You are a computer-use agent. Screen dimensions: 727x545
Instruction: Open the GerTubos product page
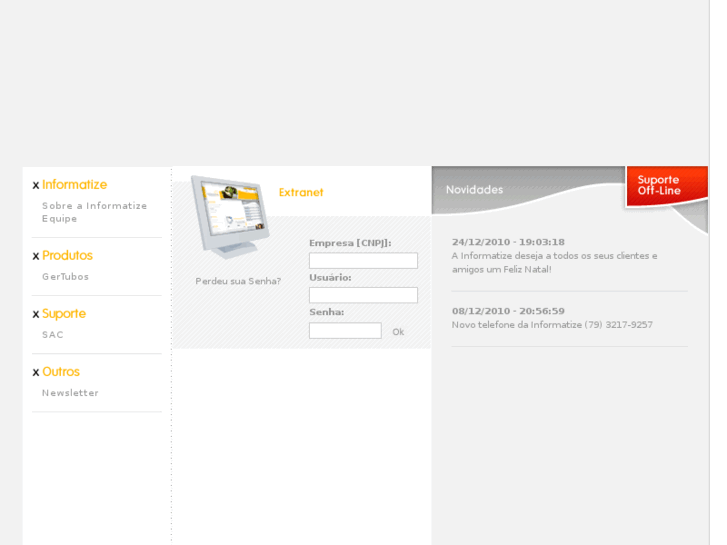65,276
